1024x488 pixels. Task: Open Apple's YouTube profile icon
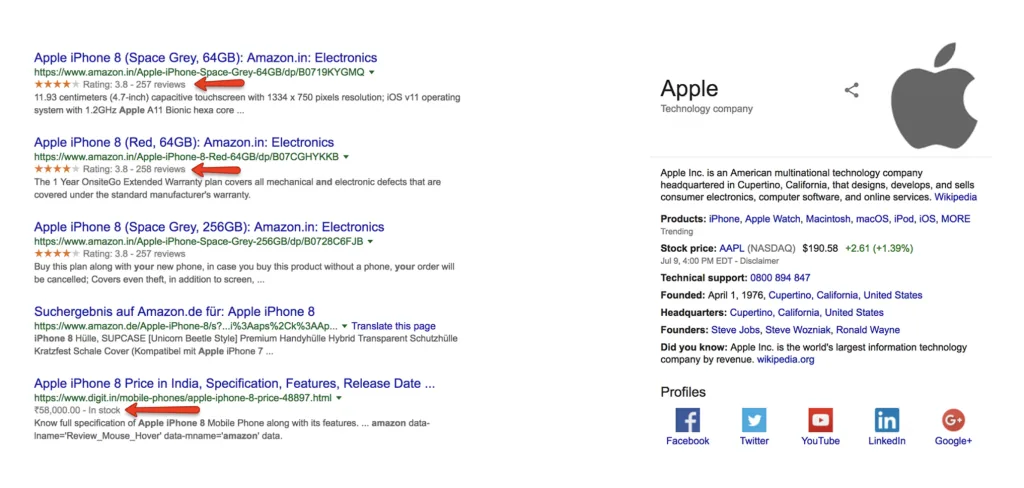[820, 419]
